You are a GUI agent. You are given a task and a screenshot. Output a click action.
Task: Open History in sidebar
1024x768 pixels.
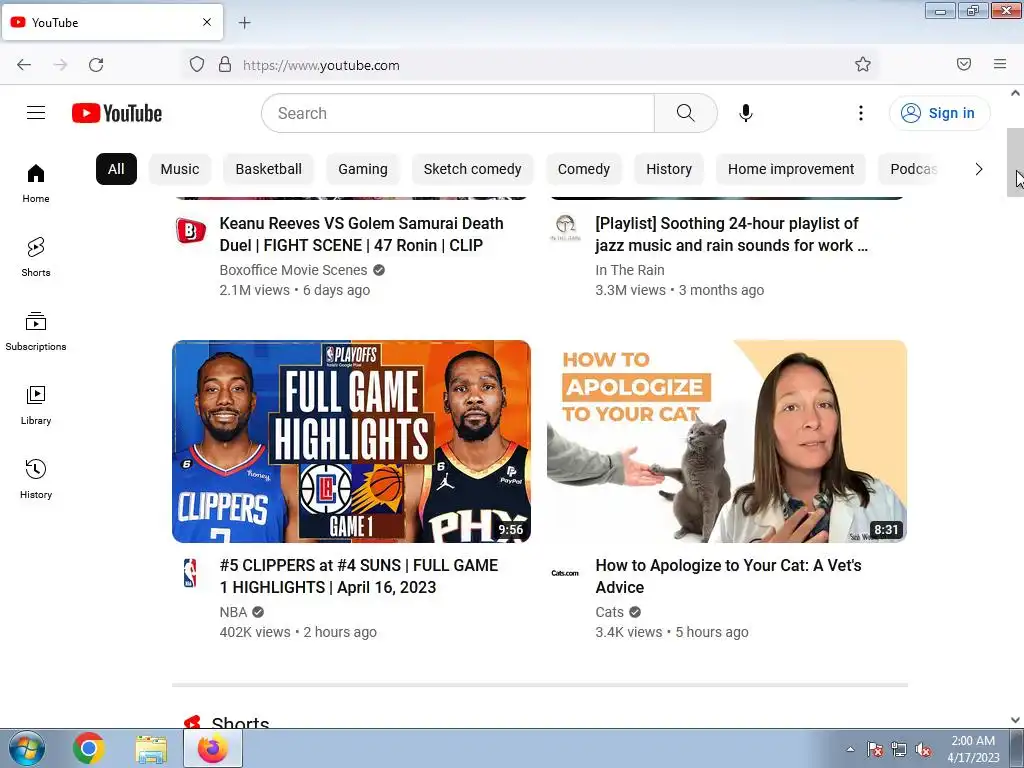coord(36,479)
